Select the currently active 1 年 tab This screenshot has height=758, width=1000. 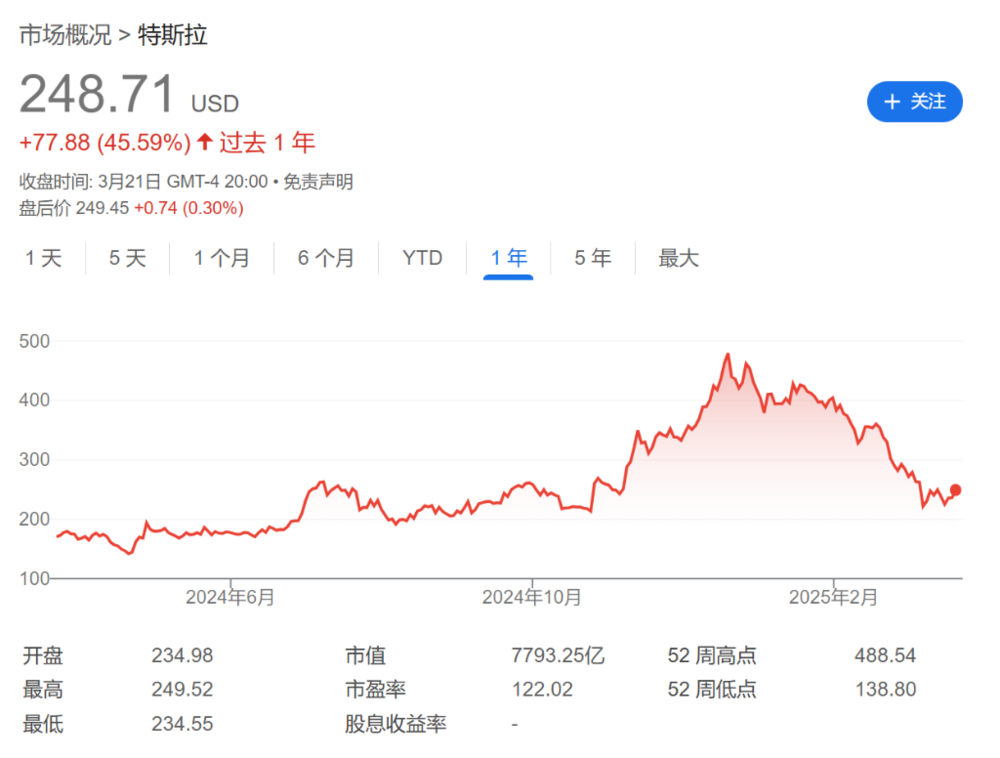pyautogui.click(x=509, y=257)
